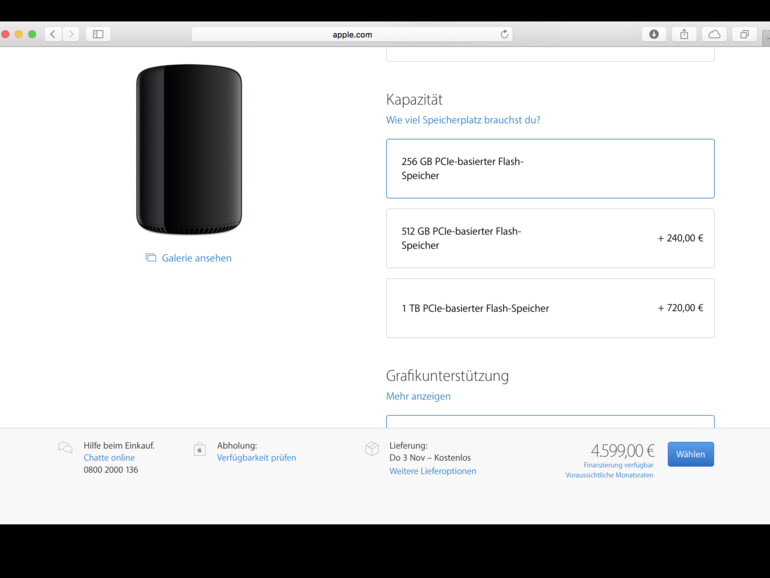Expand 'Mehr anzeigen' under Grafikunterstützung
The height and width of the screenshot is (578, 770).
418,396
